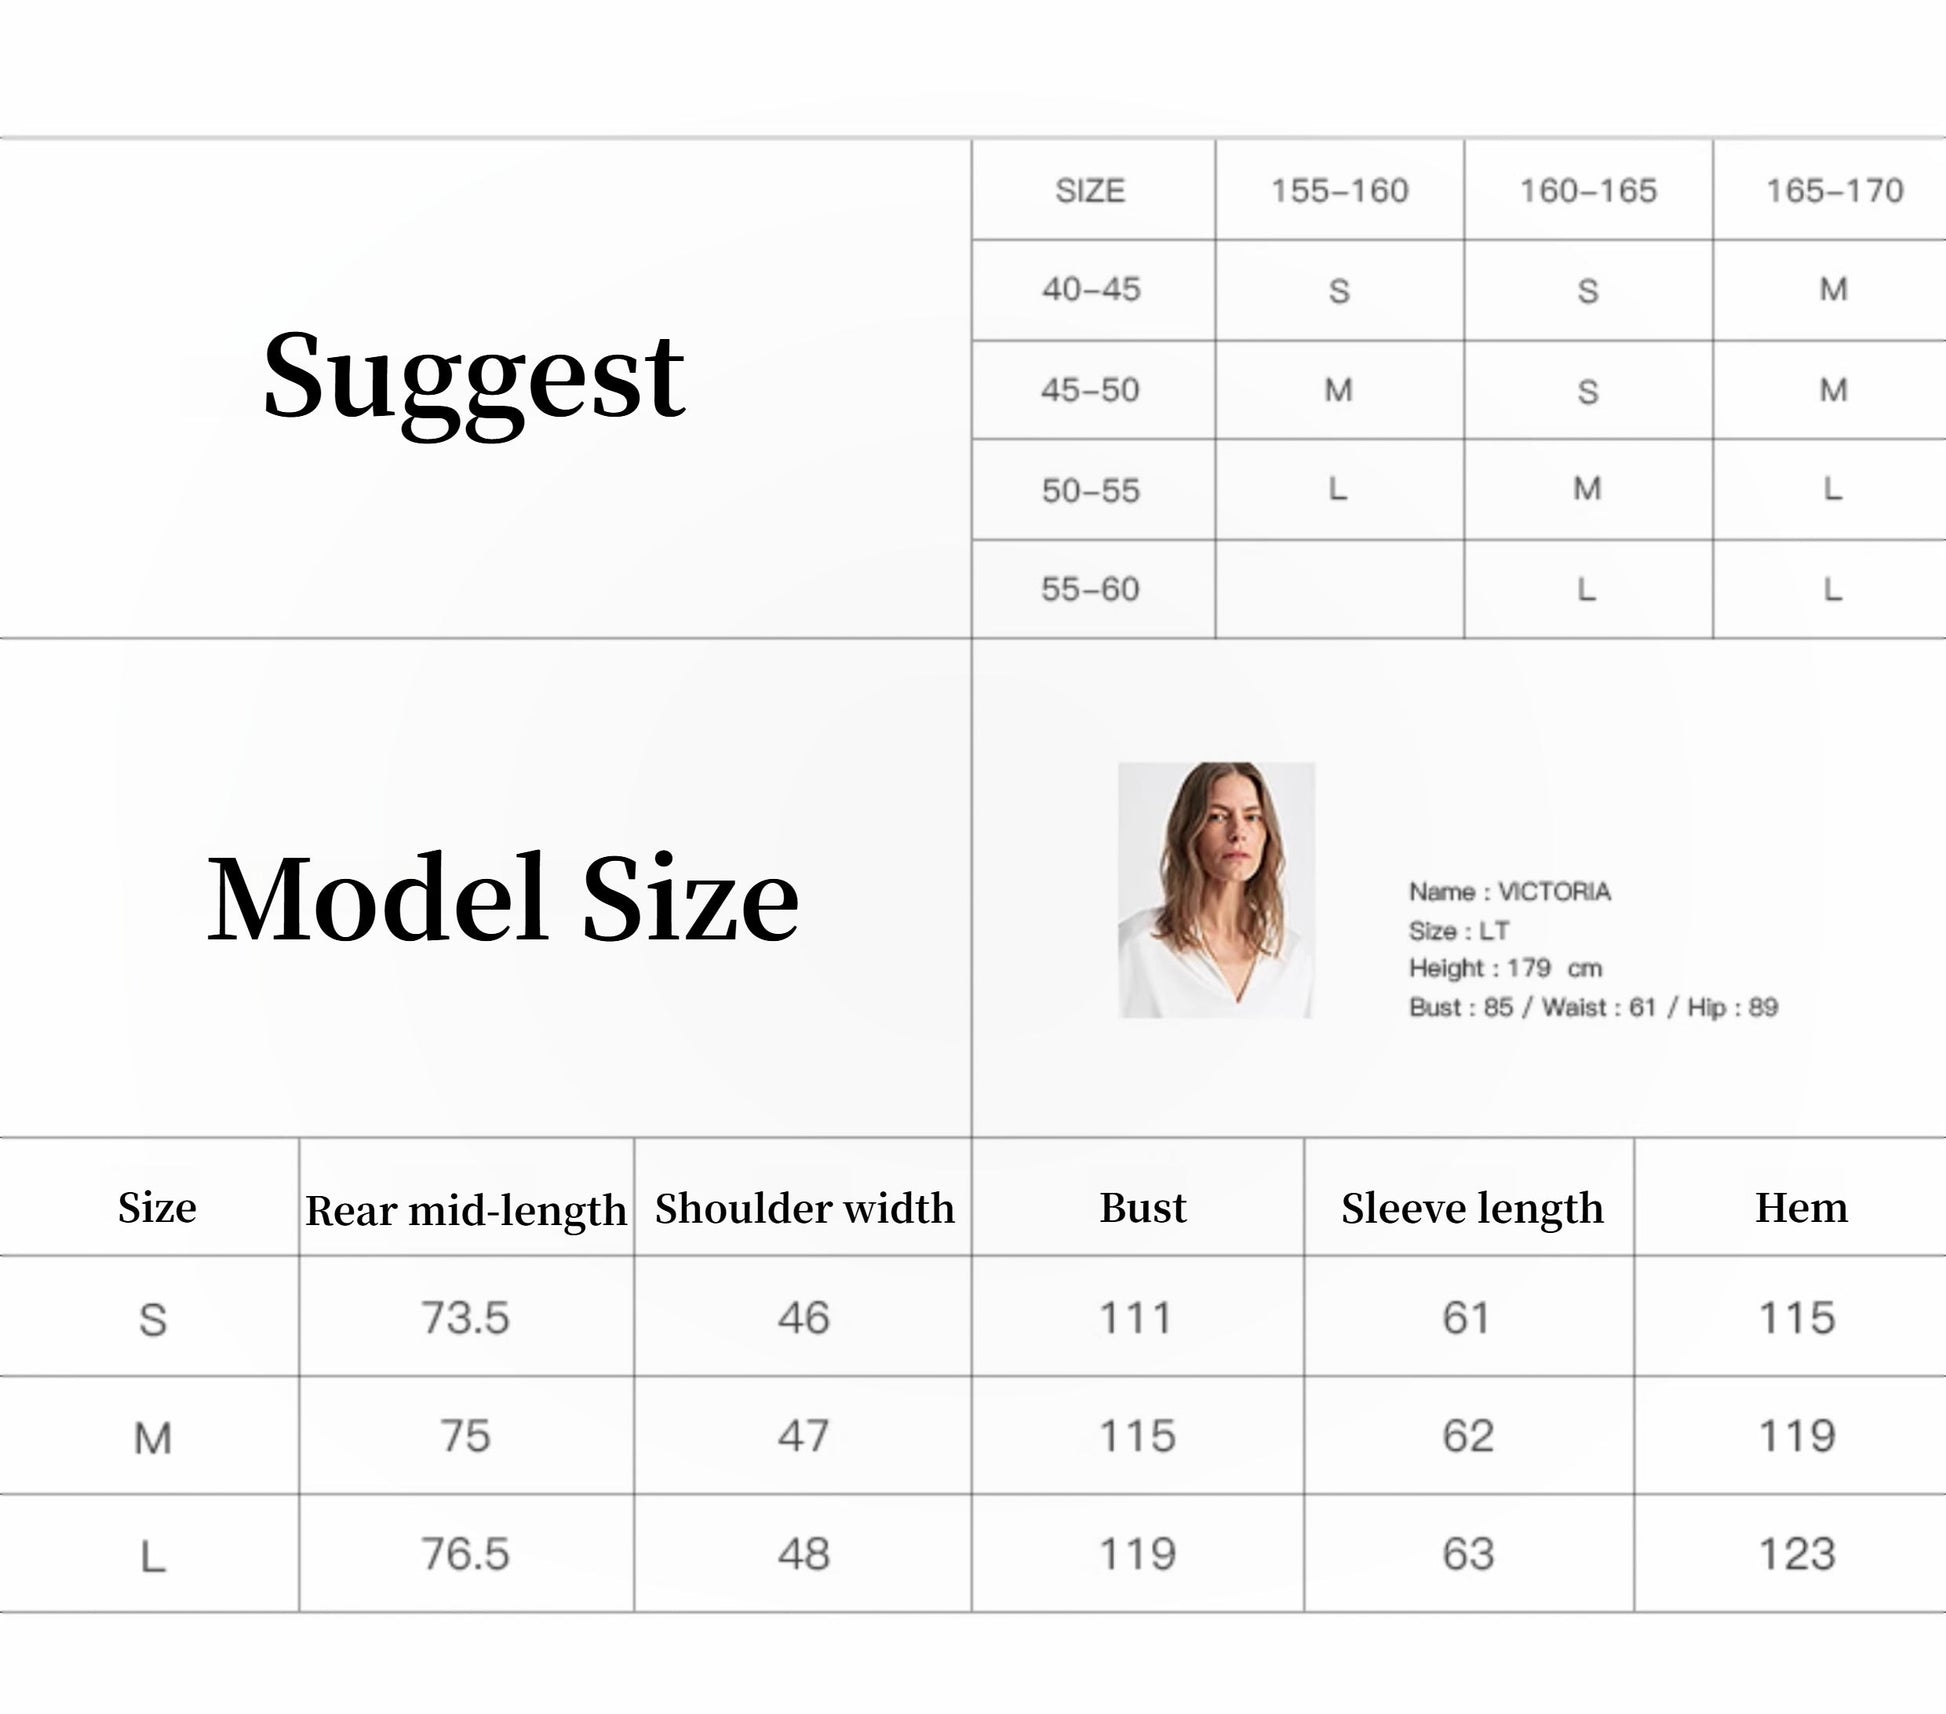Click the 'Rear mid-length' column header
The height and width of the screenshot is (1714, 1946).
point(466,1210)
